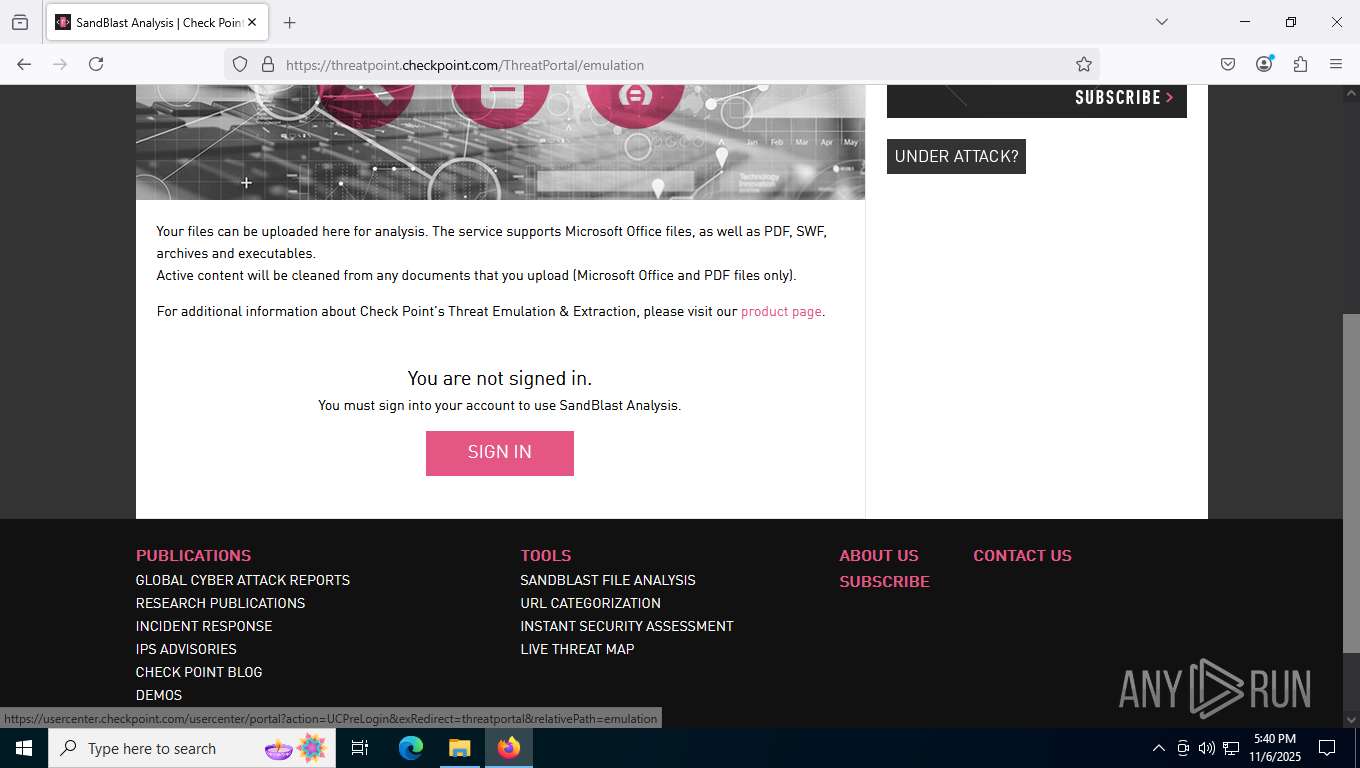
Task: Launch Microsoft Edge from taskbar
Action: pos(411,748)
